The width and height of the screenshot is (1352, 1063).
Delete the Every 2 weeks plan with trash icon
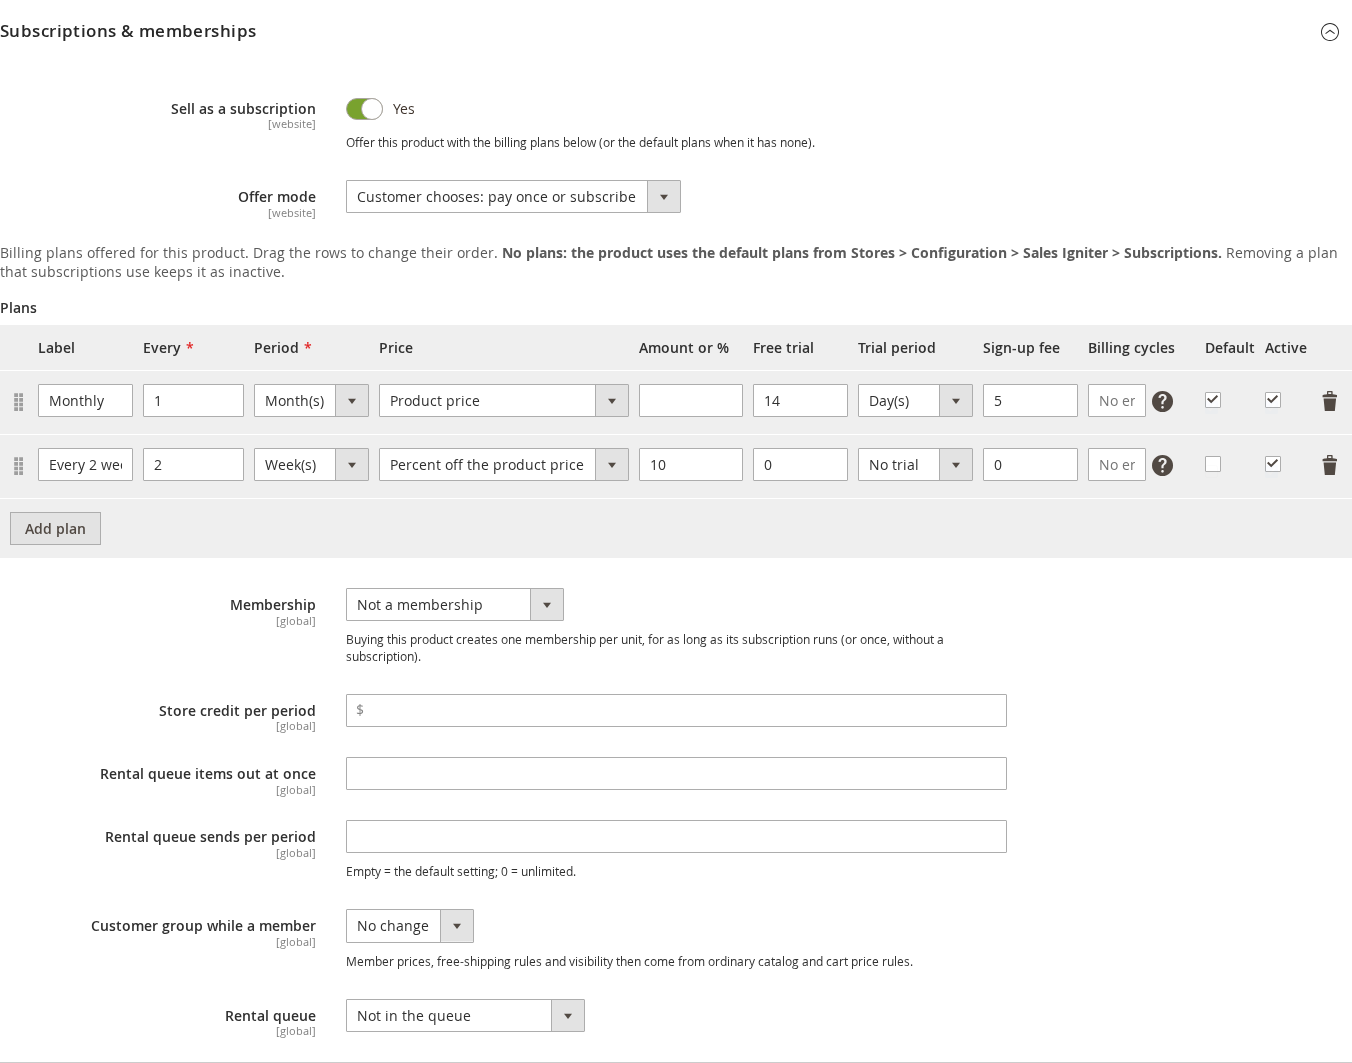[x=1329, y=465]
